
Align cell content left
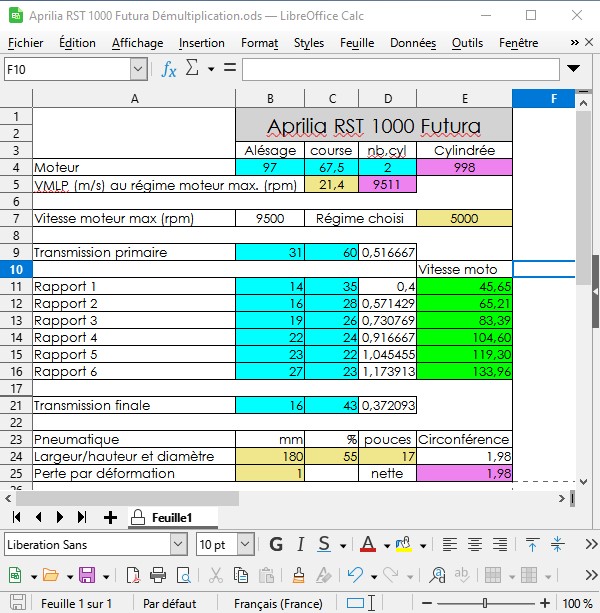(x=450, y=544)
